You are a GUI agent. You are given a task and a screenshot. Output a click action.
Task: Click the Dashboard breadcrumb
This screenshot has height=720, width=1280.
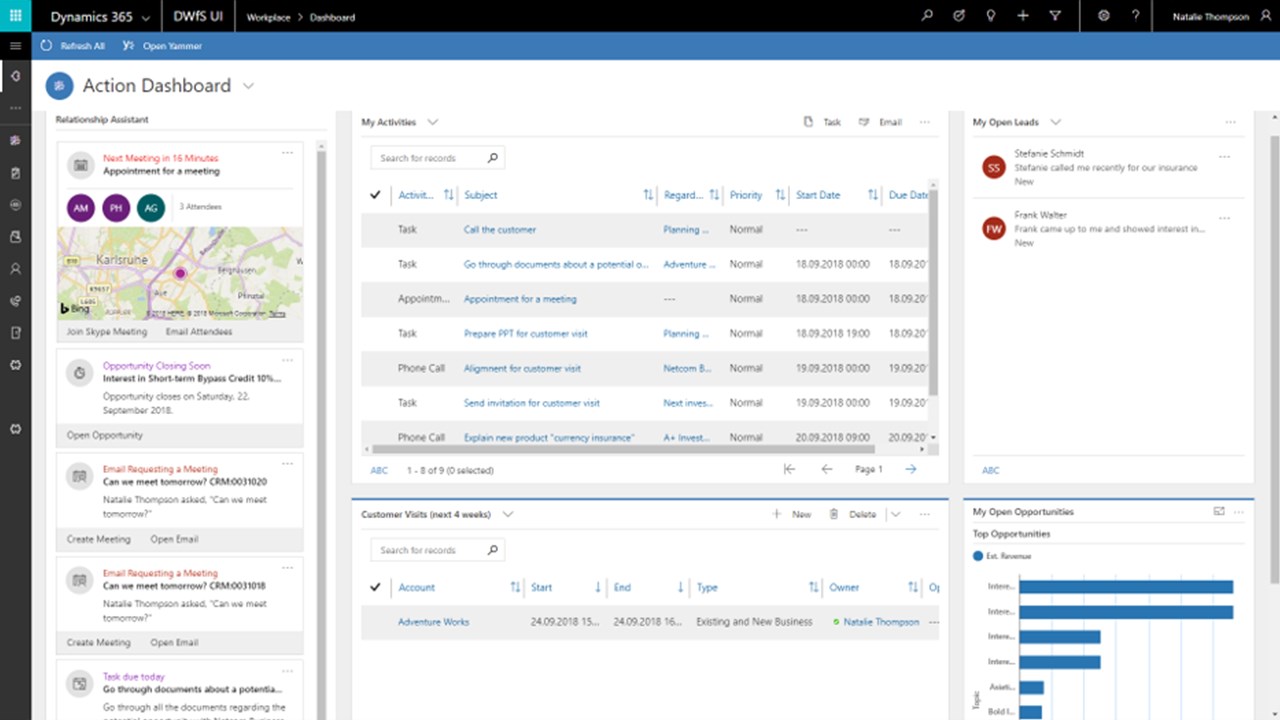pyautogui.click(x=332, y=17)
